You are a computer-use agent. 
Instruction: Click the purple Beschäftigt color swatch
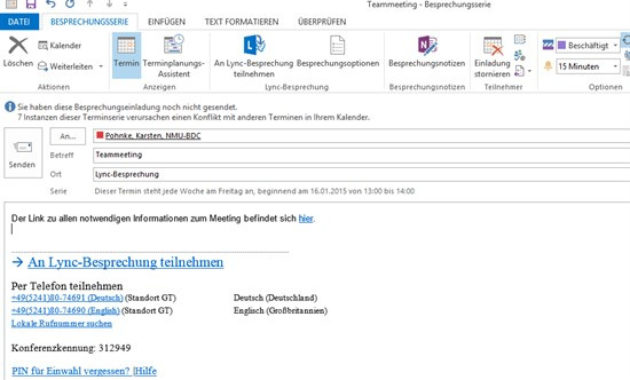(x=562, y=45)
